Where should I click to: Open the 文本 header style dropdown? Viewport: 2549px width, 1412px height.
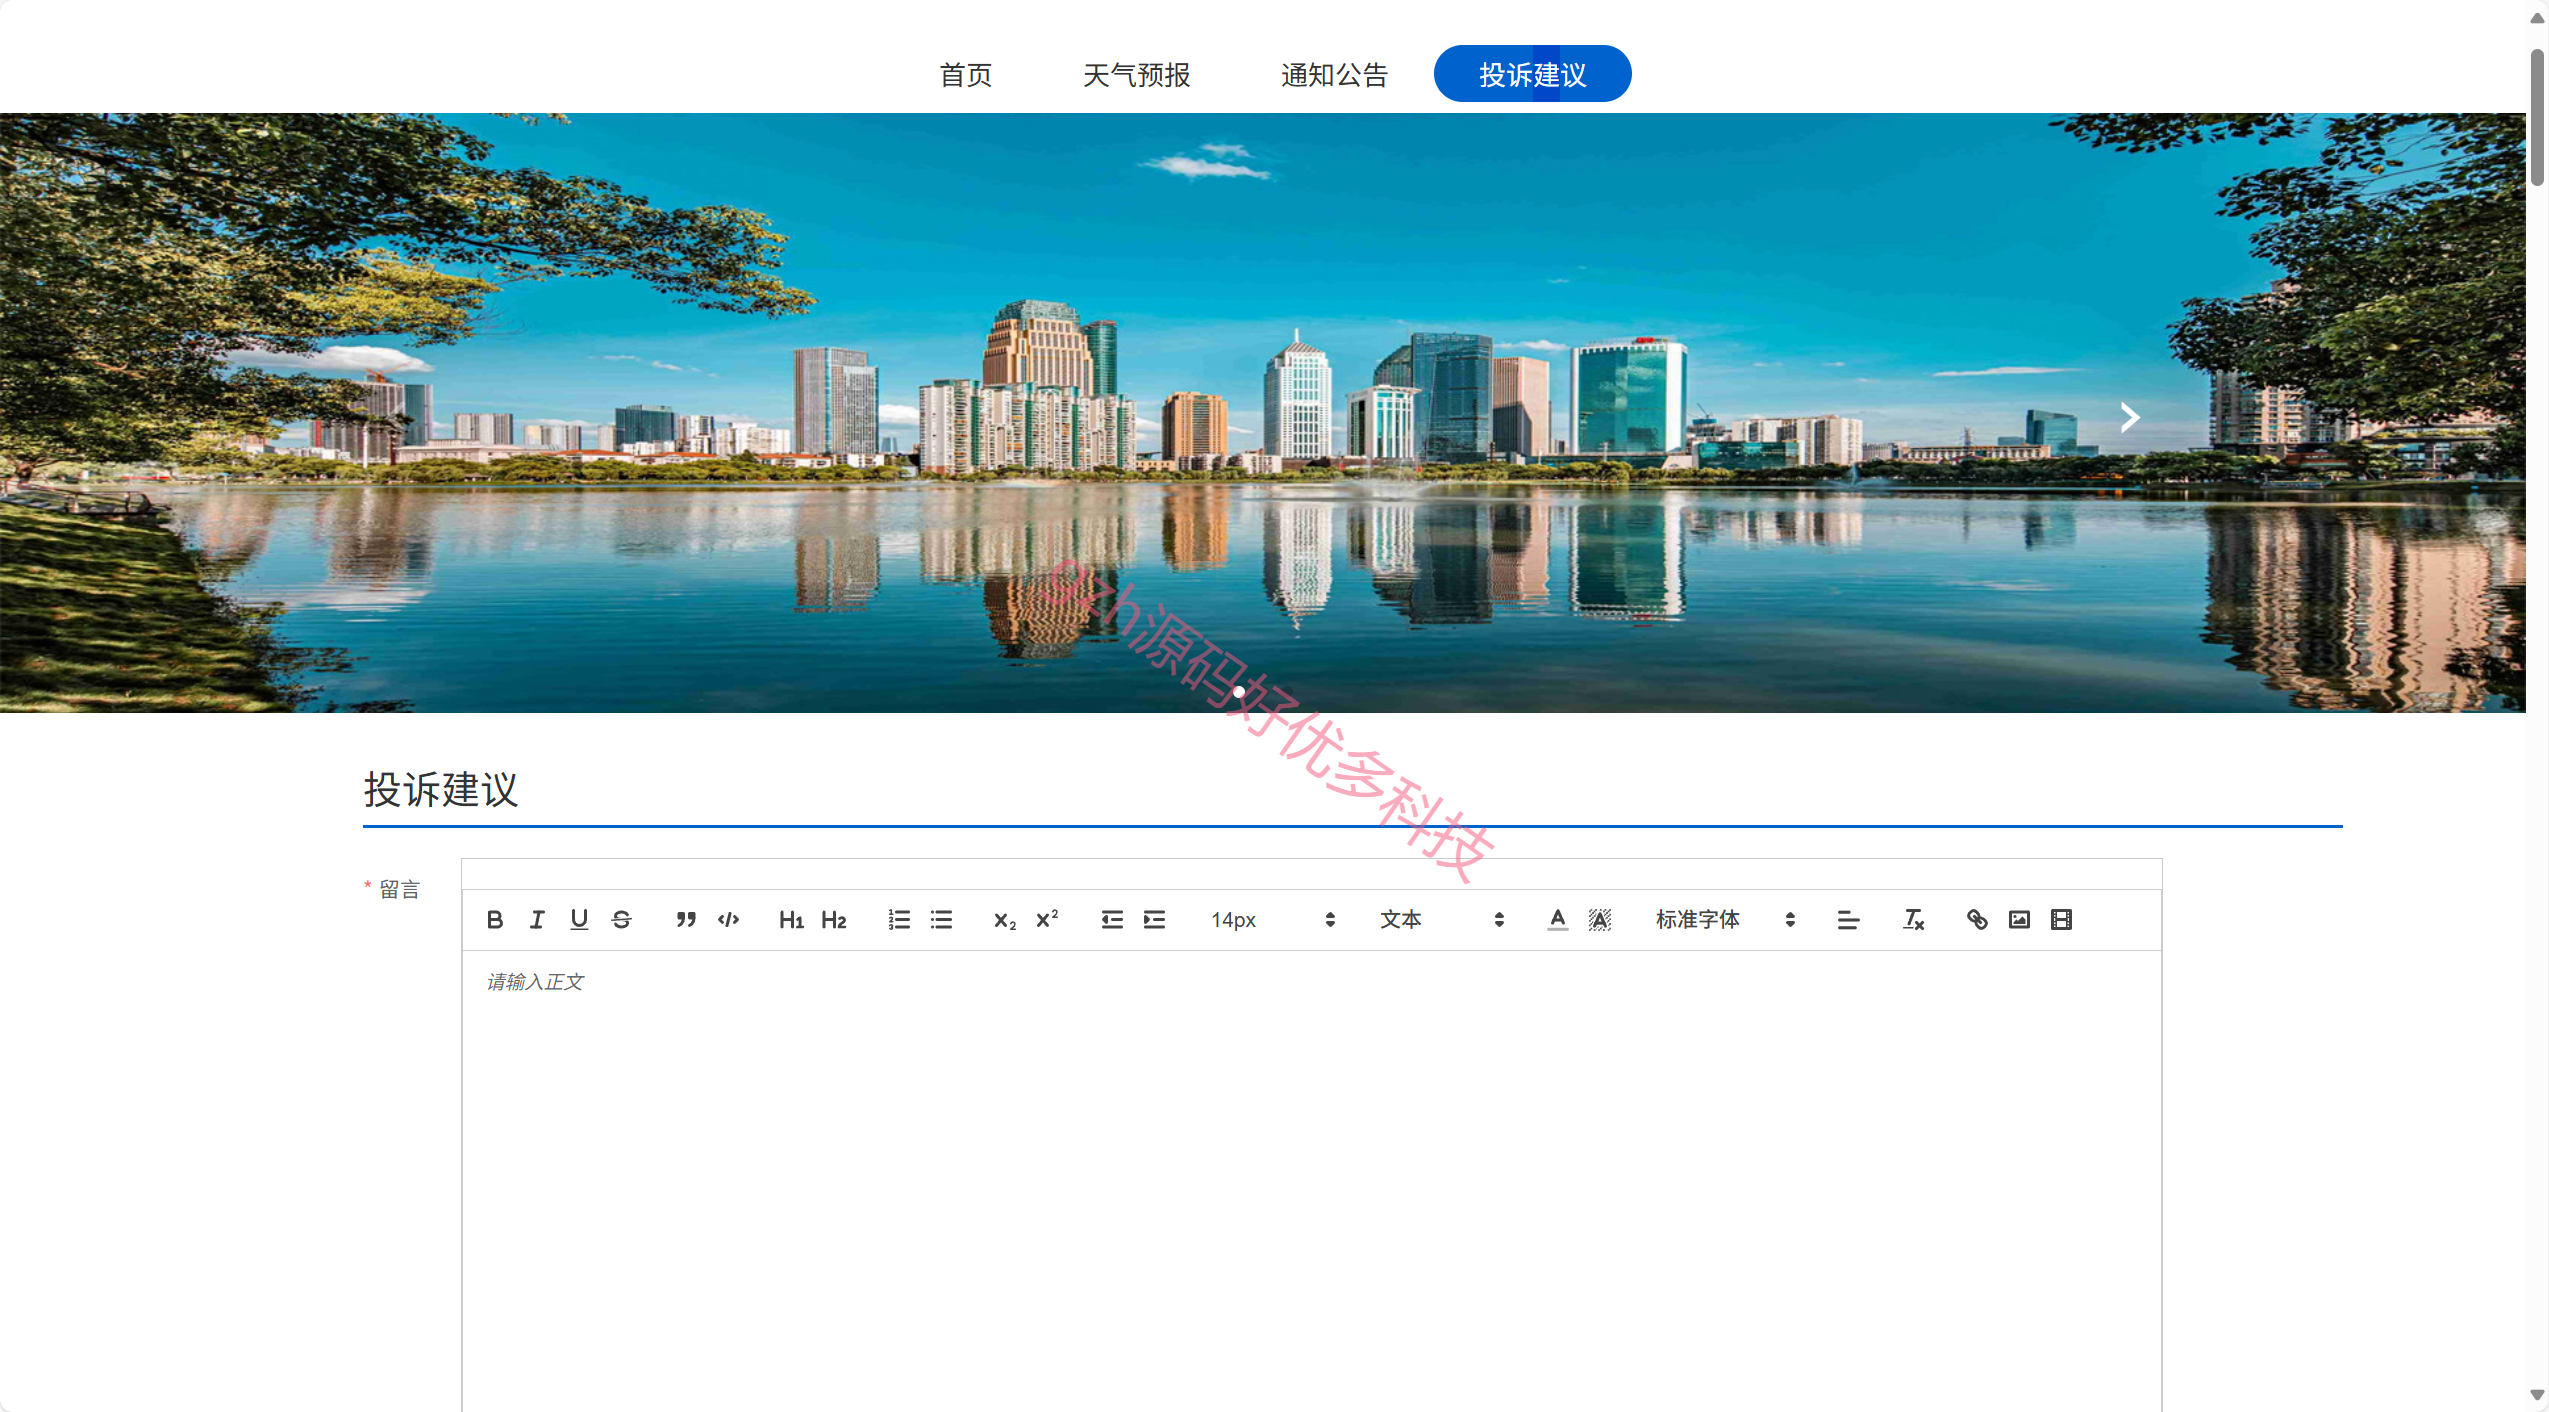(x=1442, y=920)
